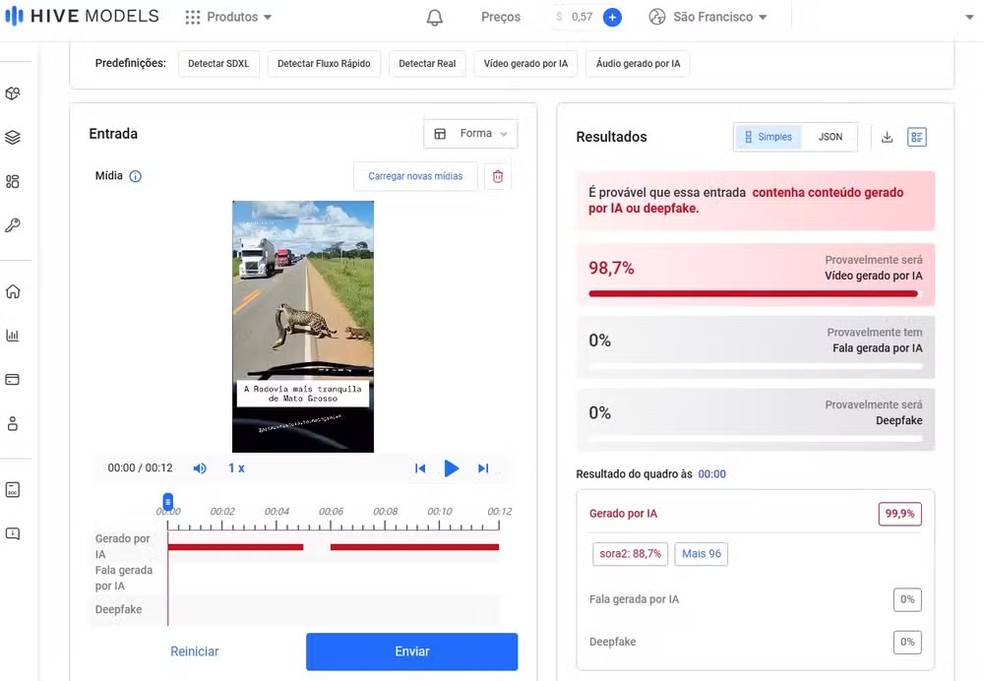Go to the Preços page
The width and height of the screenshot is (984, 681).
coord(500,17)
